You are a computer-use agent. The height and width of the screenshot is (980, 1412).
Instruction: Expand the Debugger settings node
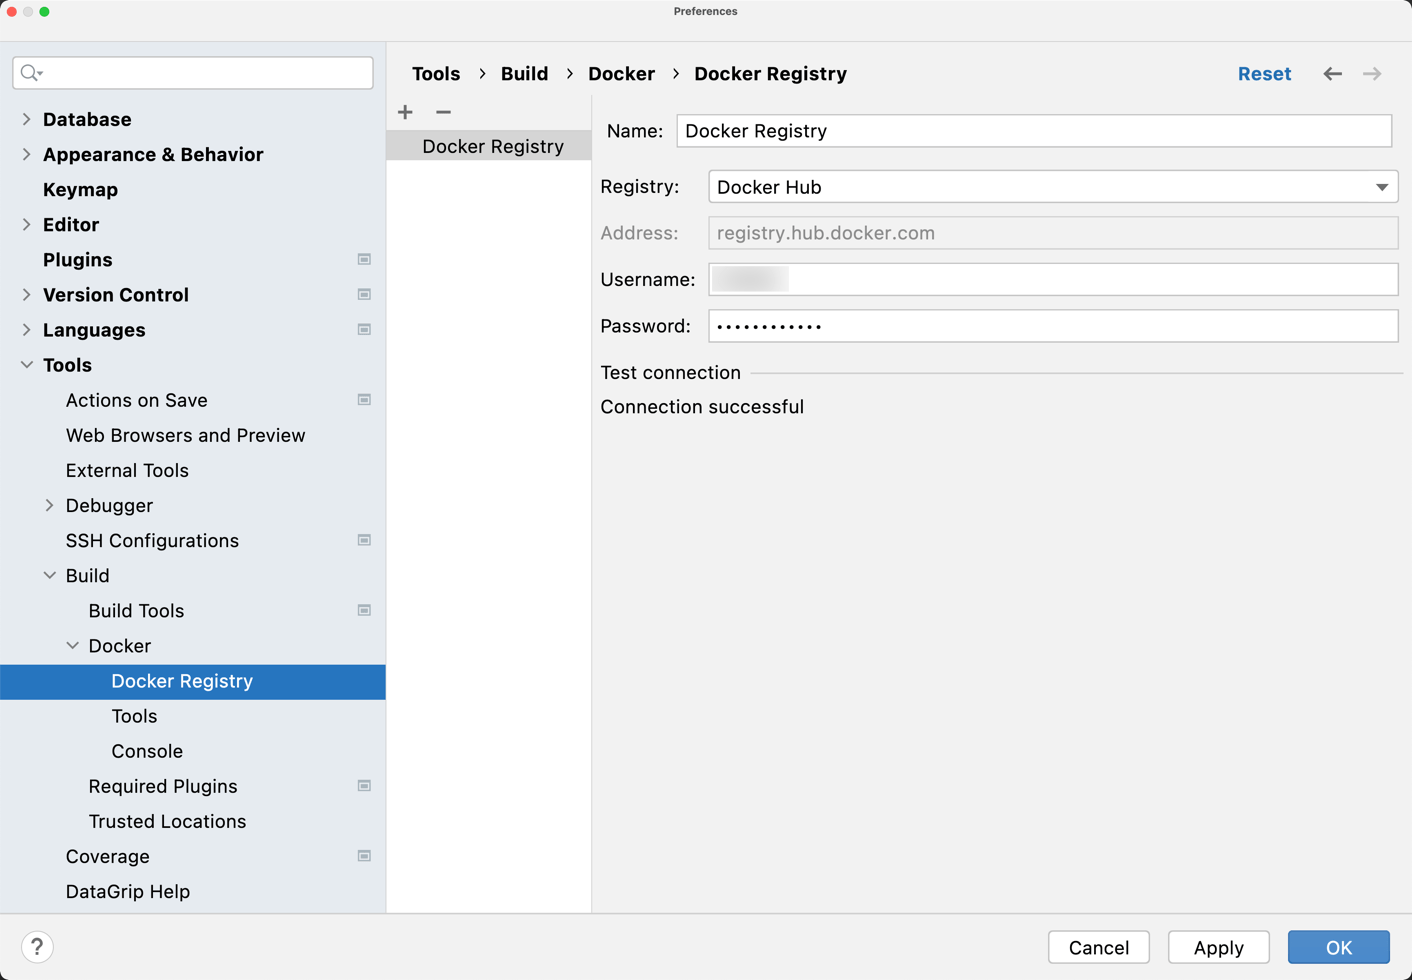click(49, 505)
